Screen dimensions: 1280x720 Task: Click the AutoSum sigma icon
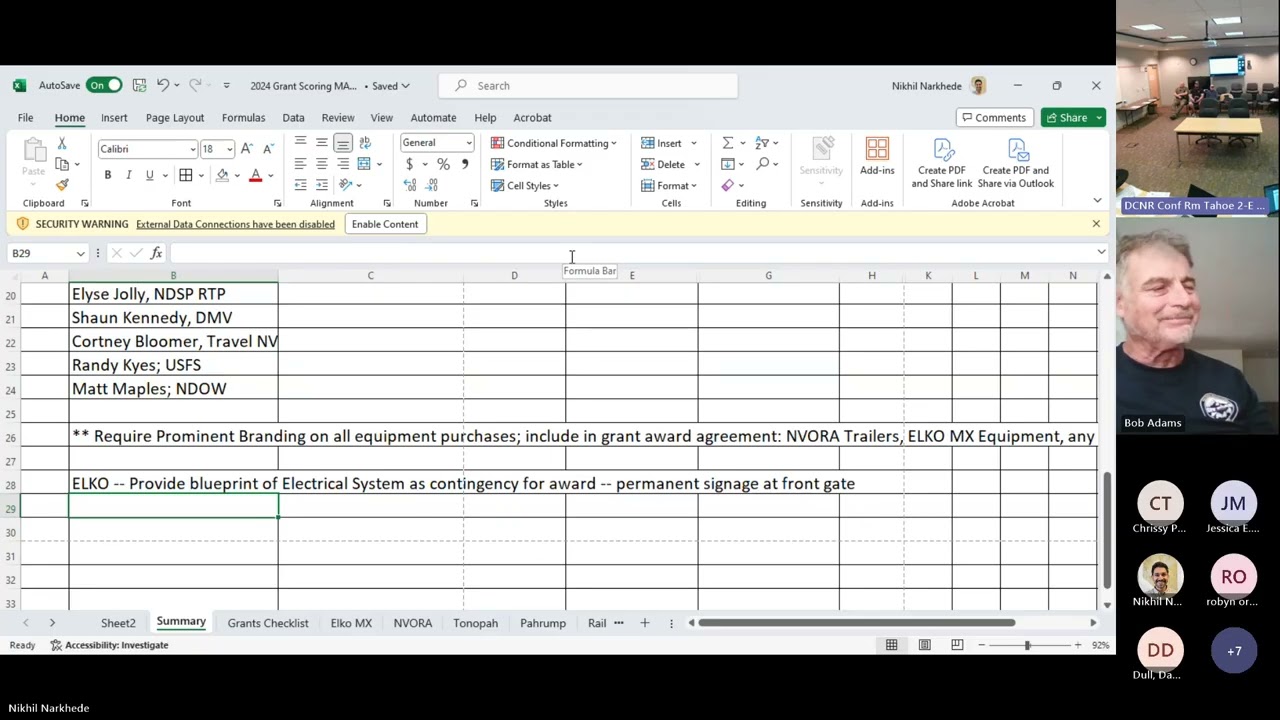pos(727,143)
